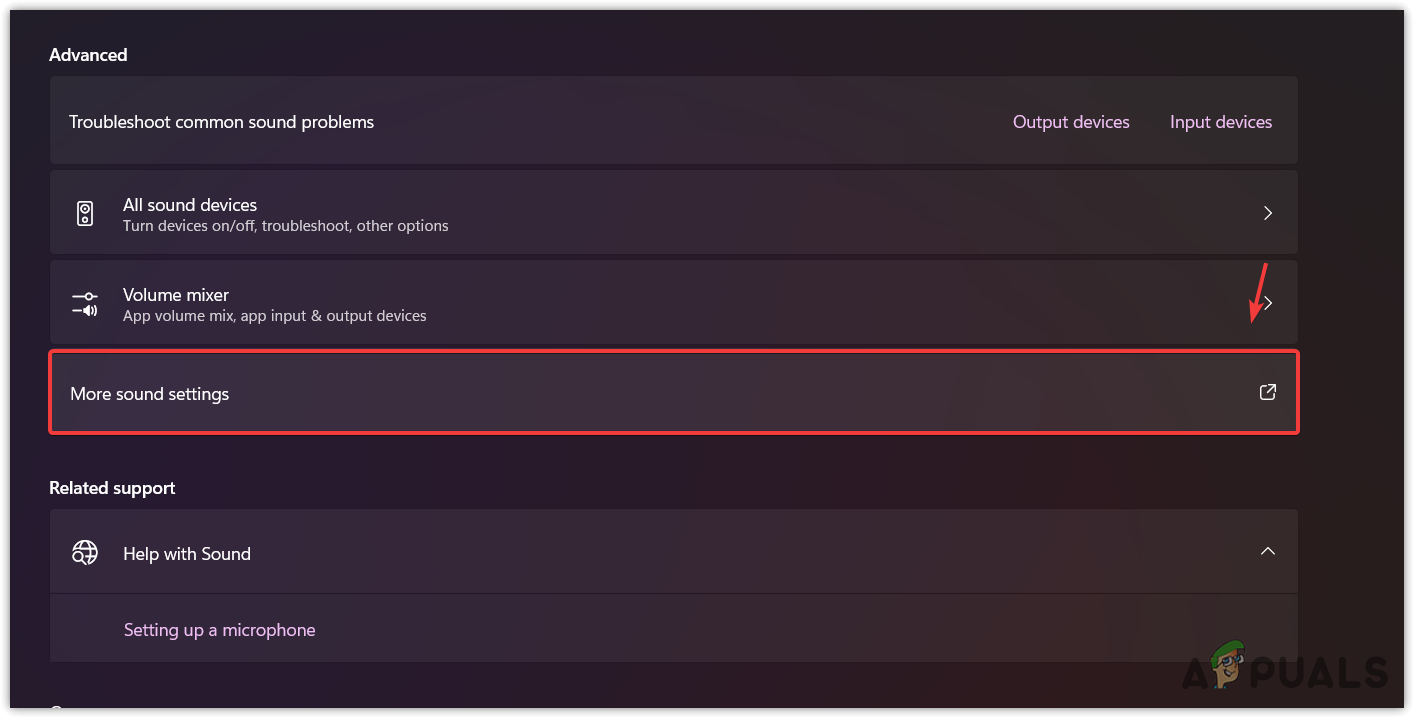
Task: Click the external link icon for More sound settings
Action: click(1267, 393)
